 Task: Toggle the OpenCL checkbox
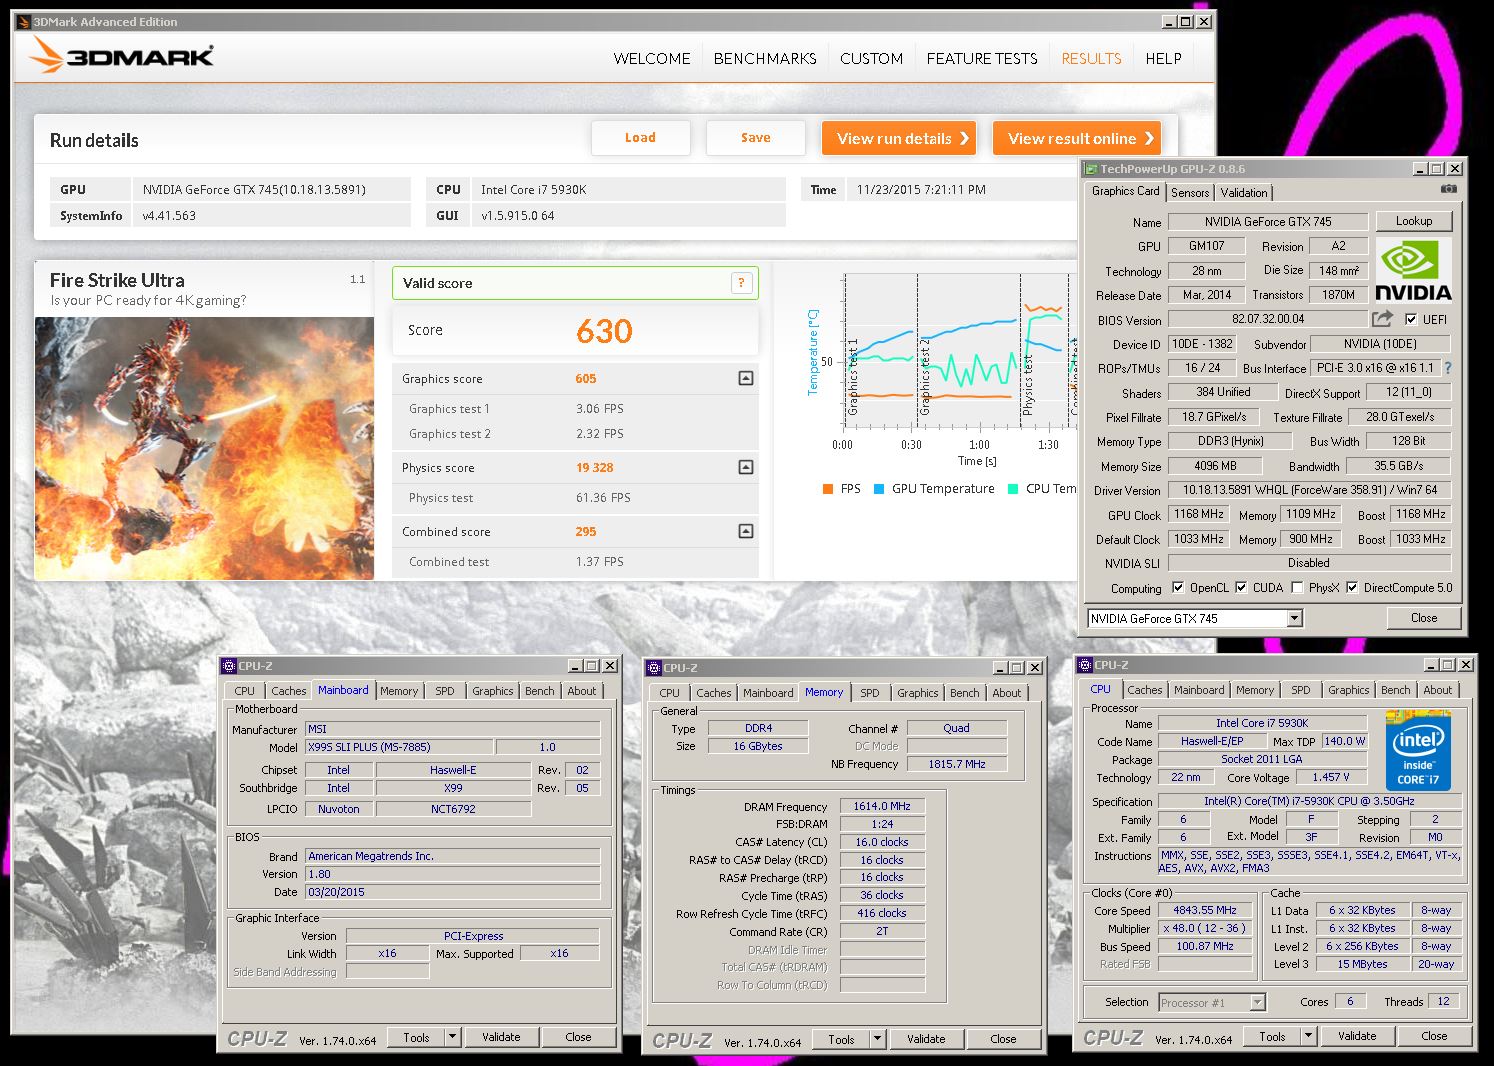(1177, 588)
